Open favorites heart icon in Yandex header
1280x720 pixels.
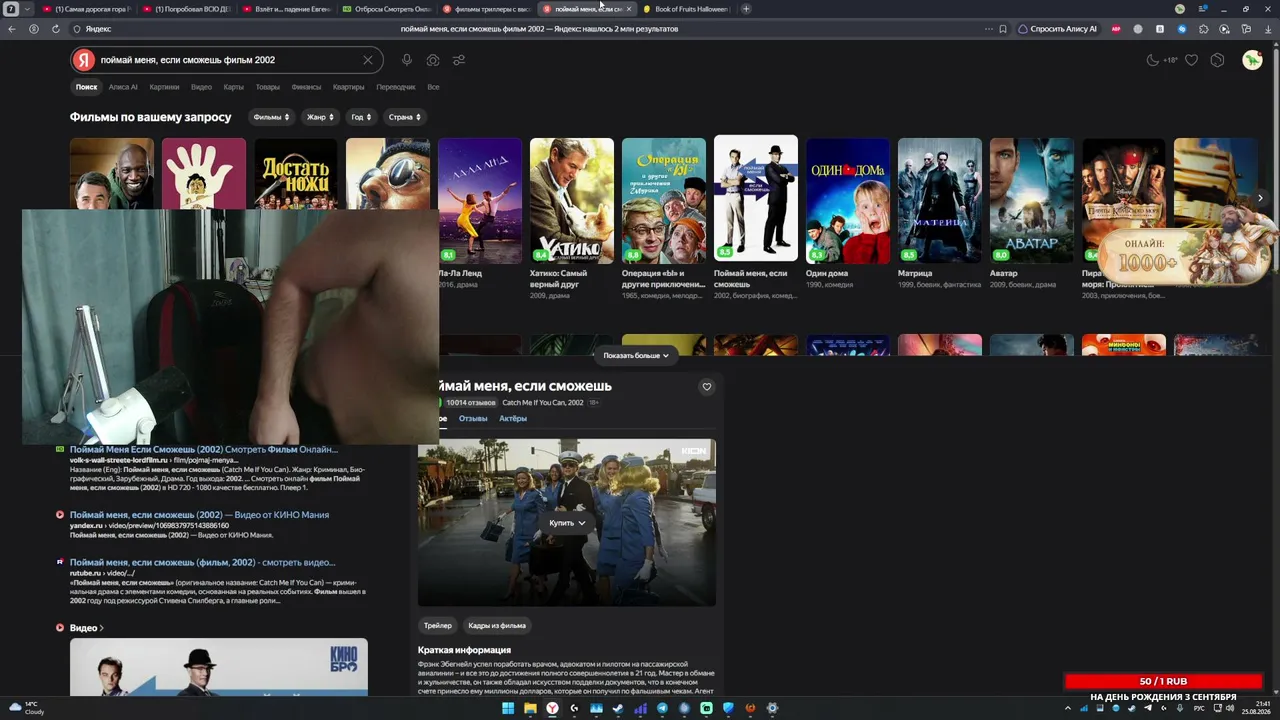[1191, 60]
